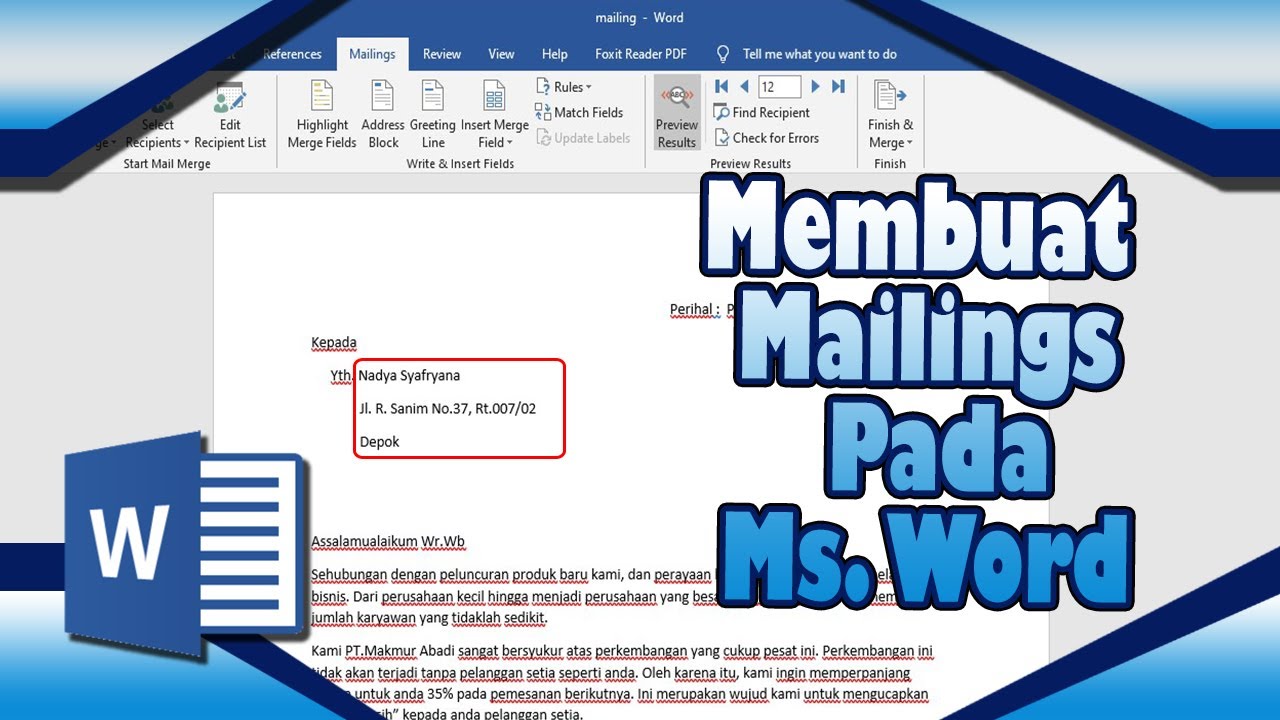Click the address line 'Jl. R. Sanim No.37, Rt.007/02'
The image size is (1280, 720).
point(448,409)
